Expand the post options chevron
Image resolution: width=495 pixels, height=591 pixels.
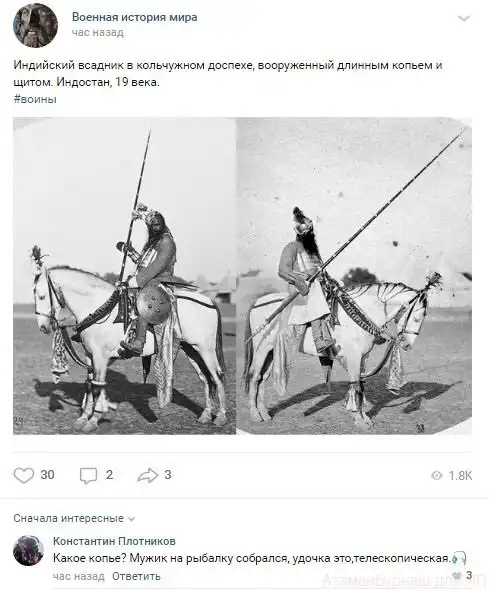coord(464,18)
